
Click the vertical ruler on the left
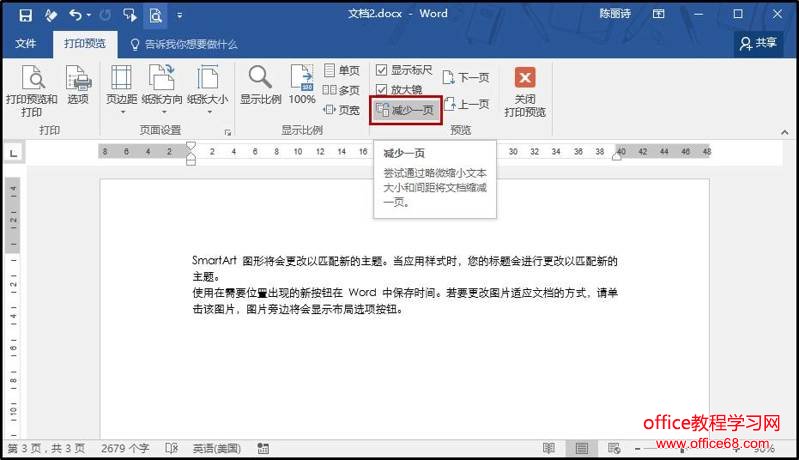(13, 307)
